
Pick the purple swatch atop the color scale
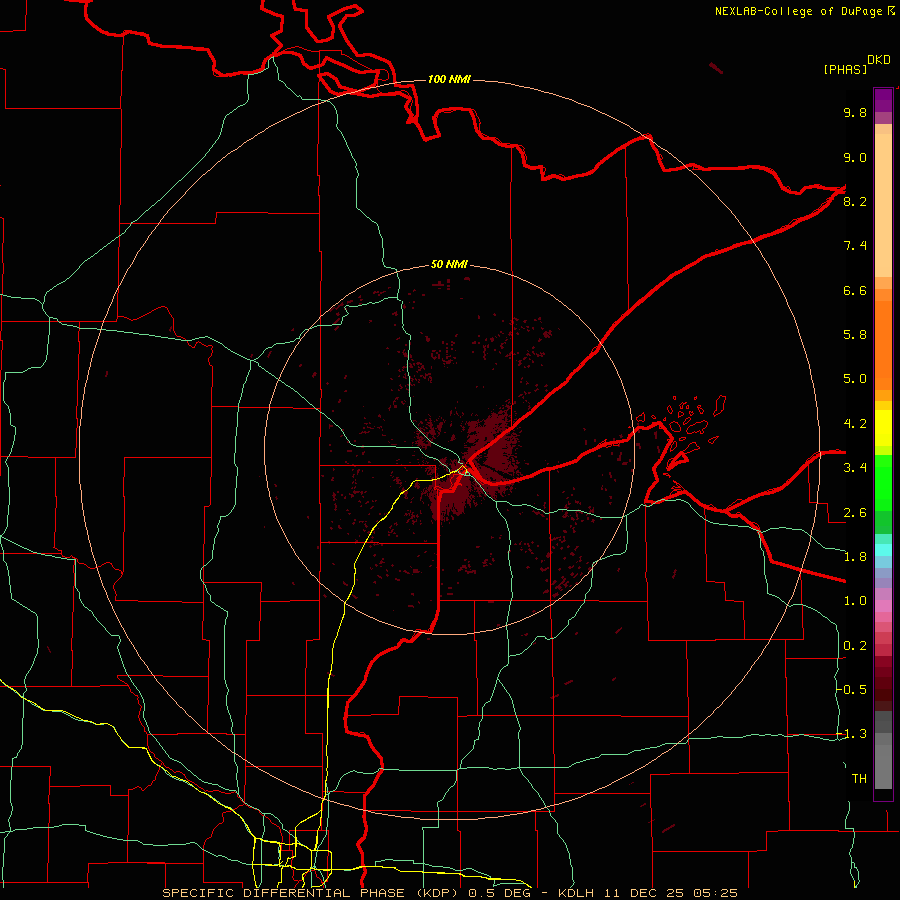pos(883,100)
